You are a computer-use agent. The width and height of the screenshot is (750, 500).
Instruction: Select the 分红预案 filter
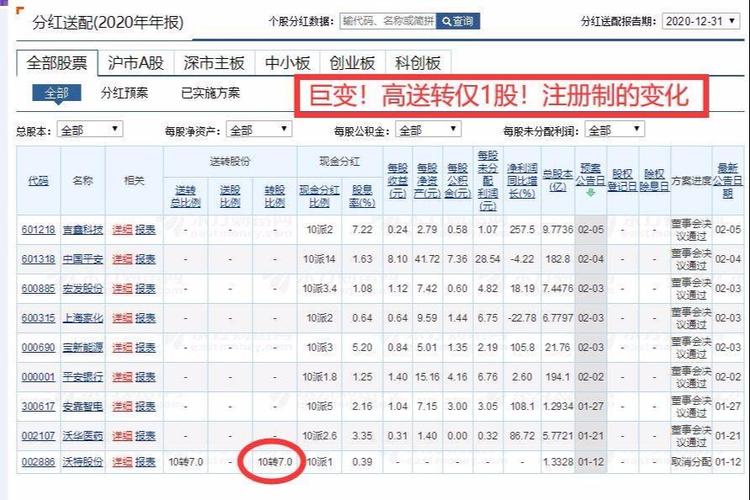tap(124, 93)
